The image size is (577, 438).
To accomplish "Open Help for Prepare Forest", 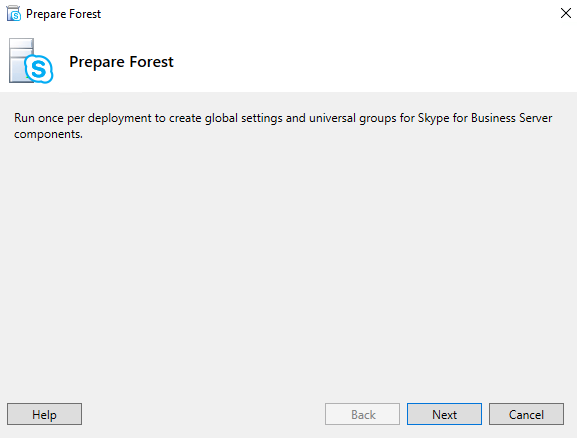I will coord(44,414).
